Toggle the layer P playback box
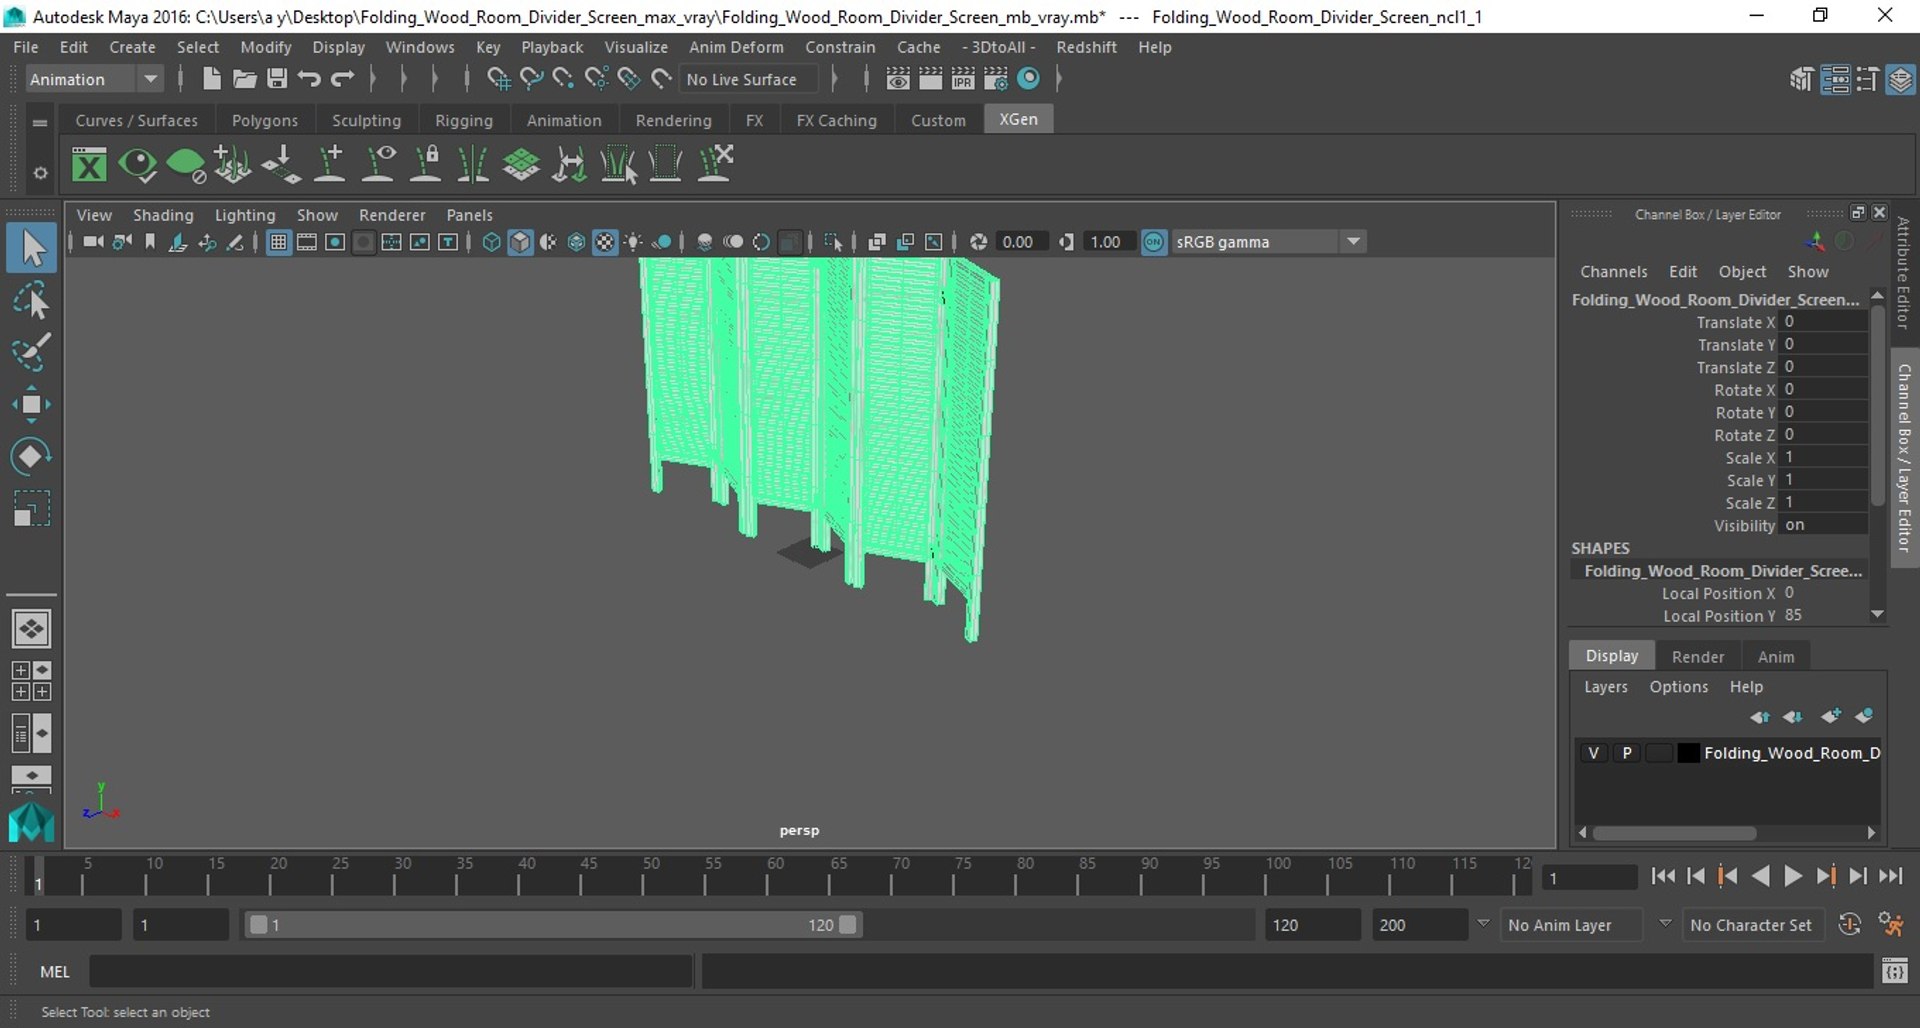This screenshot has height=1028, width=1920. (x=1627, y=753)
